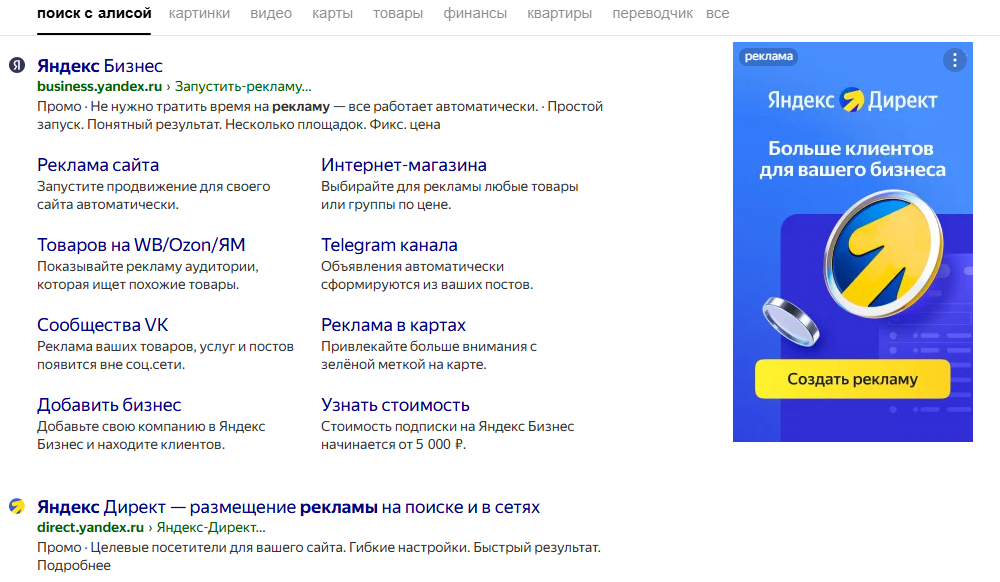Click 'Объявления автоматически' description text

click(413, 266)
